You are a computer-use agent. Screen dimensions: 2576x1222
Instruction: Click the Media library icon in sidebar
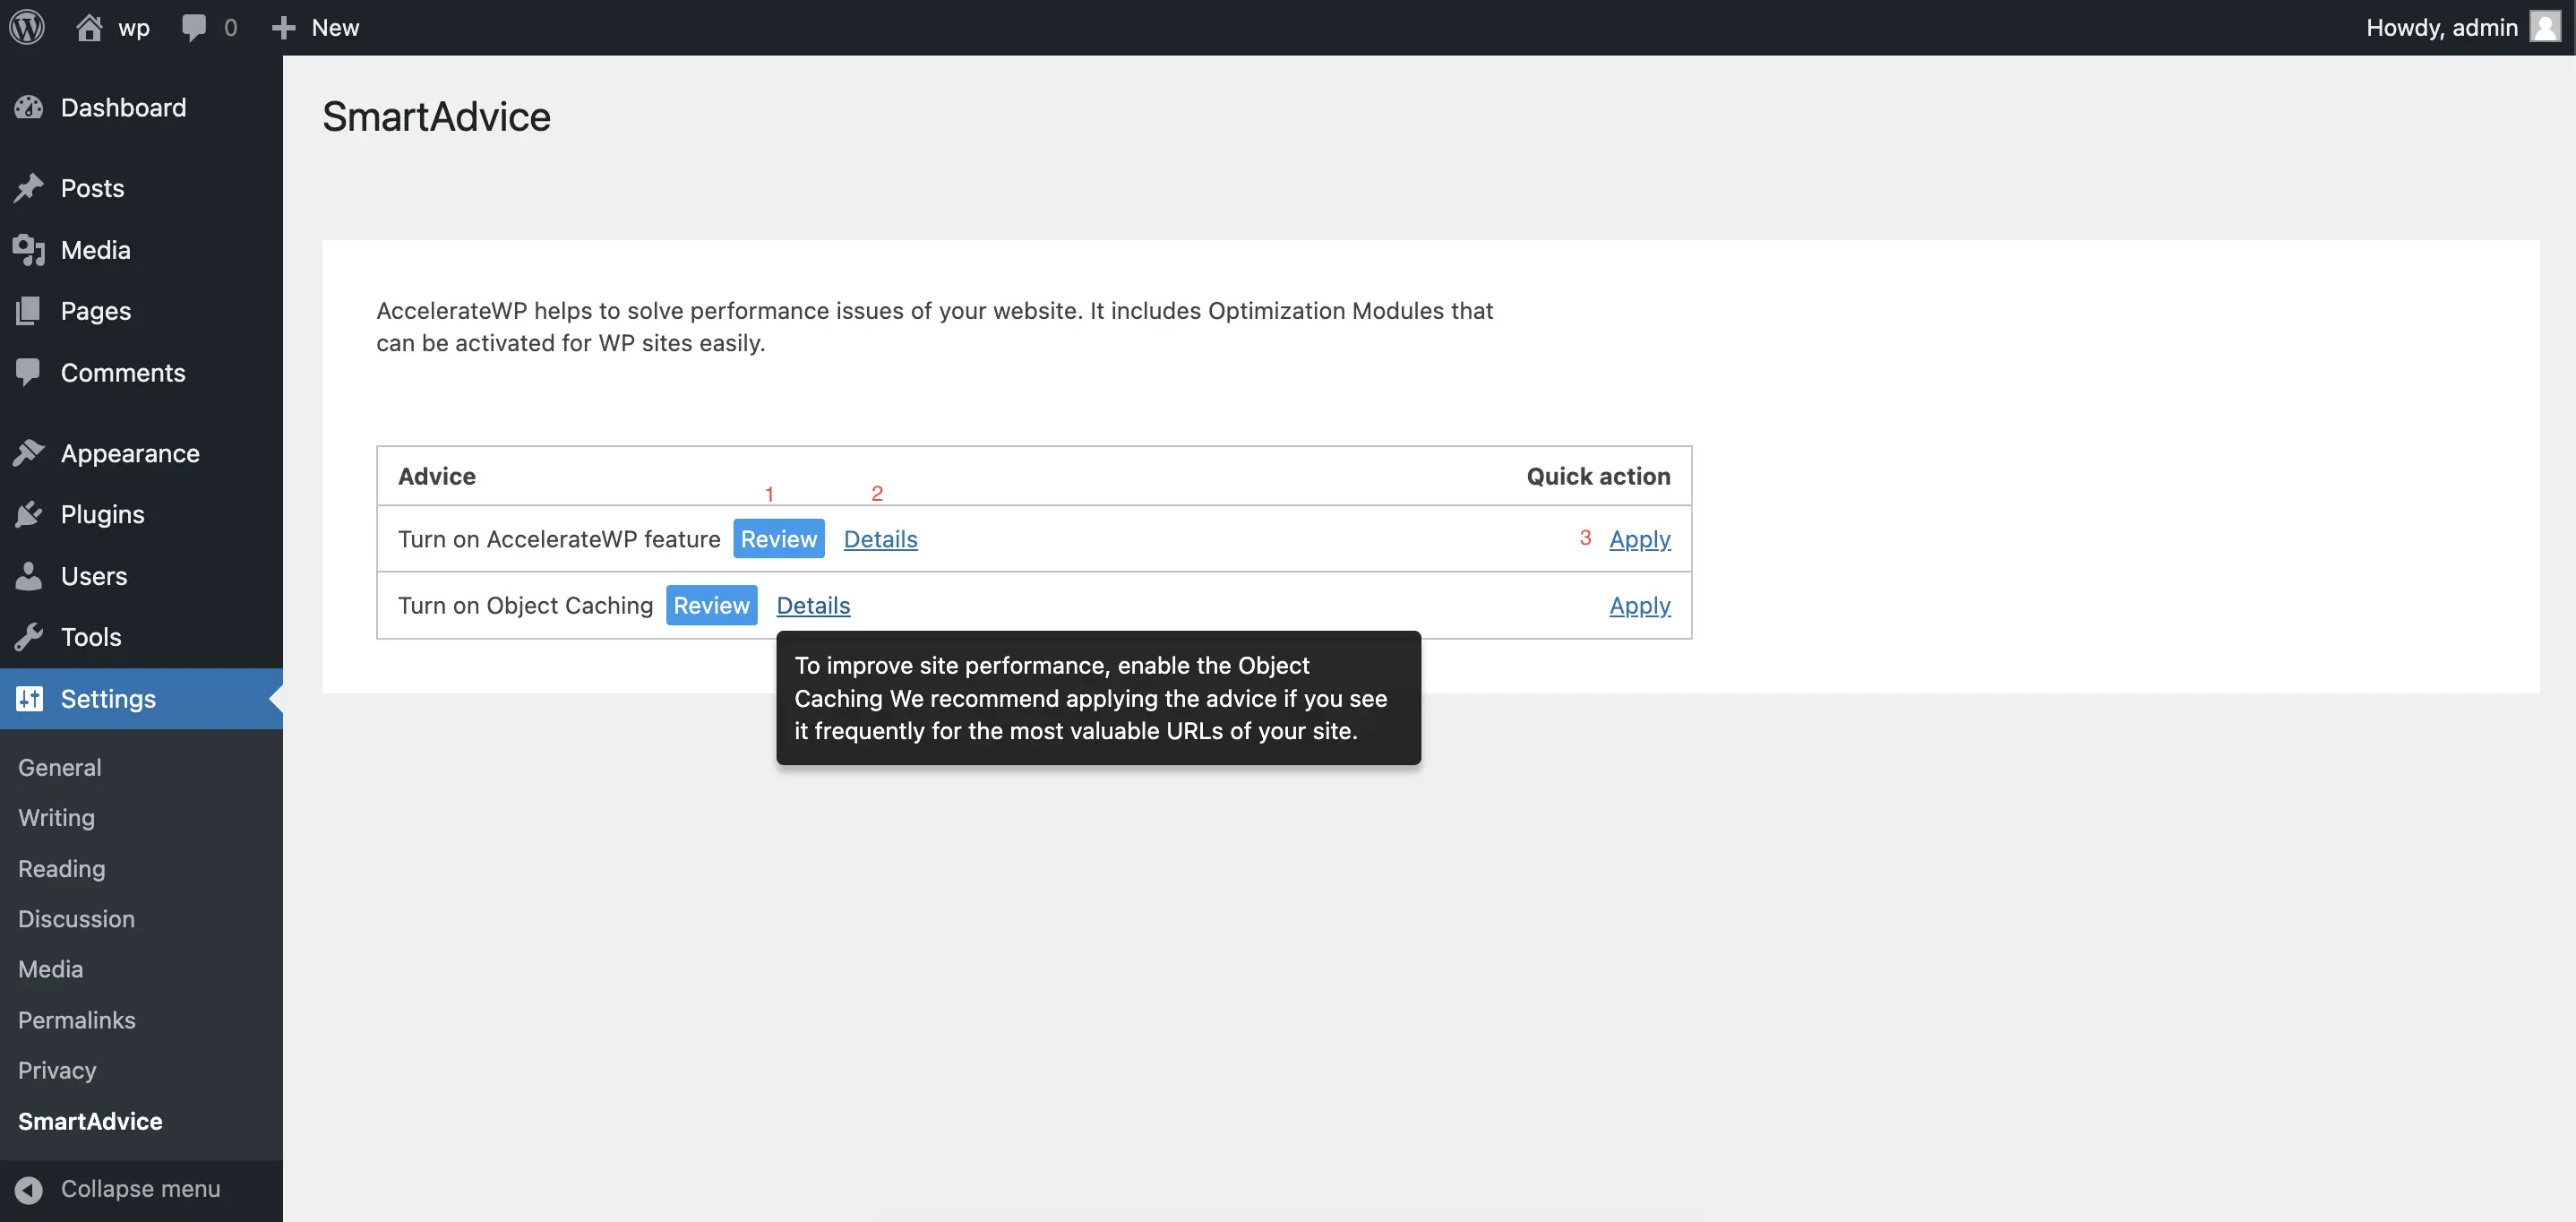[29, 250]
